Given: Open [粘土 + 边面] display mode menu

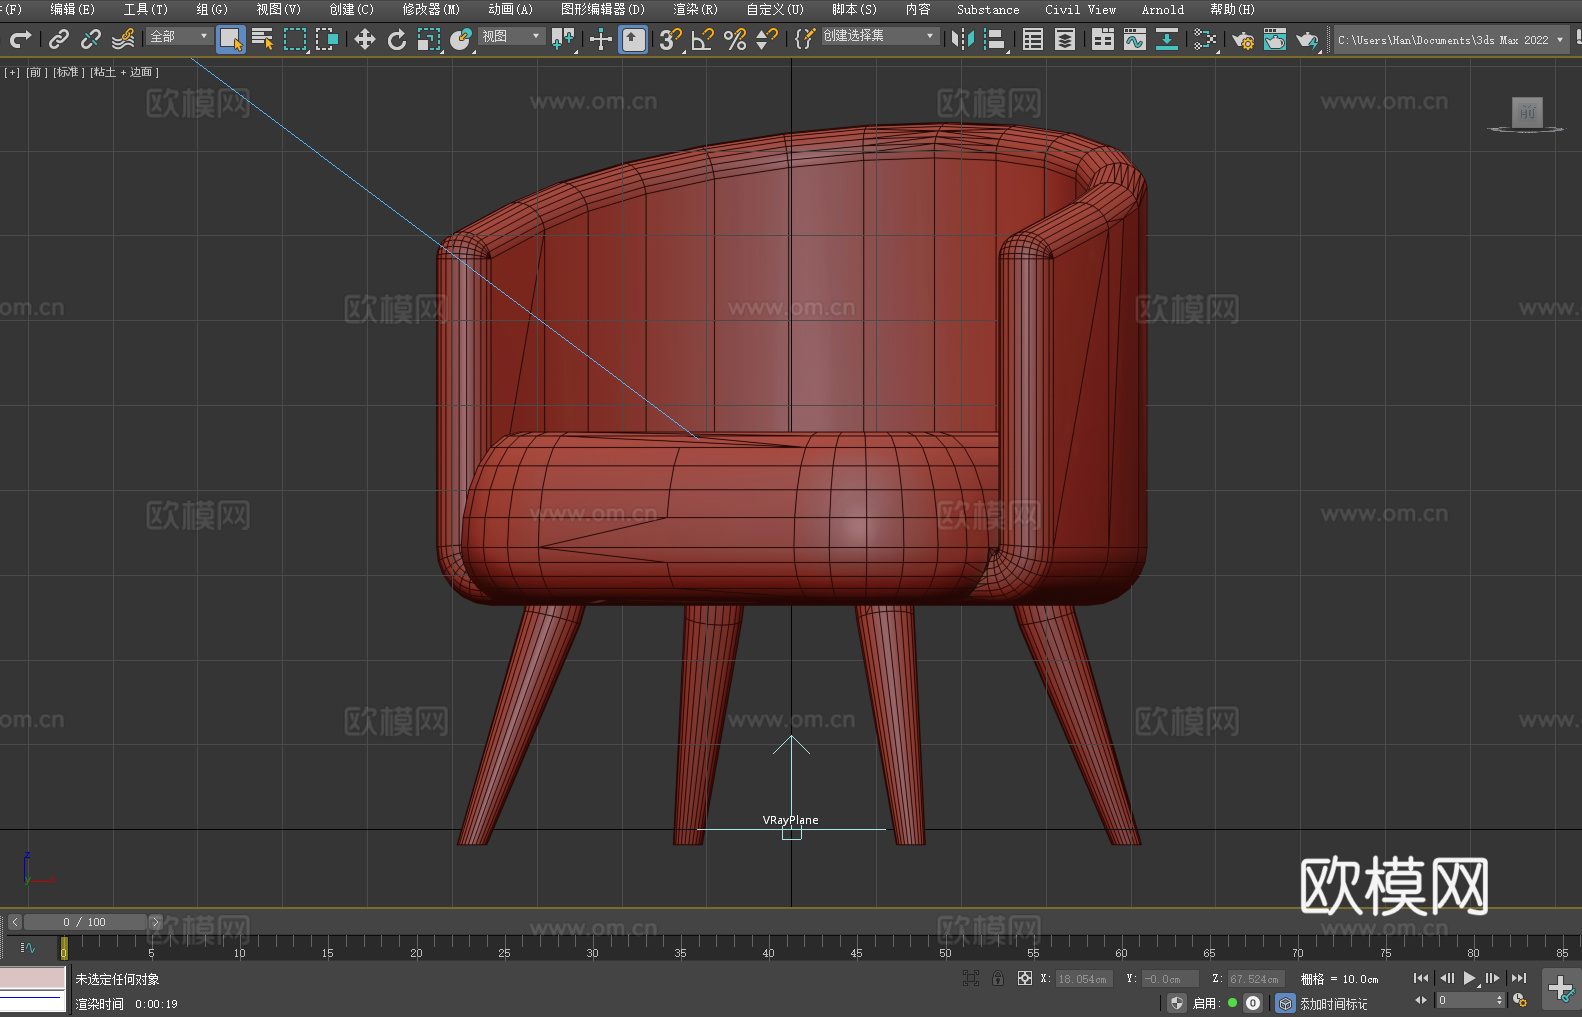Looking at the screenshot, I should 124,72.
